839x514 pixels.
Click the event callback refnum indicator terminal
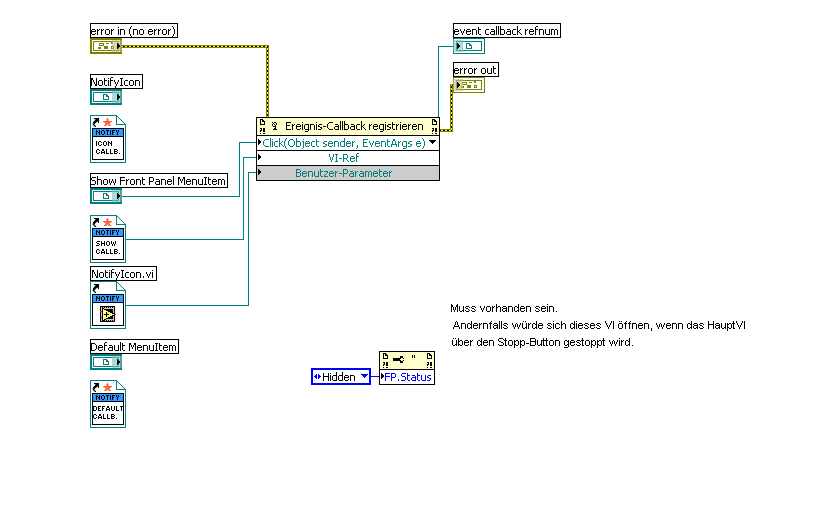pos(469,46)
